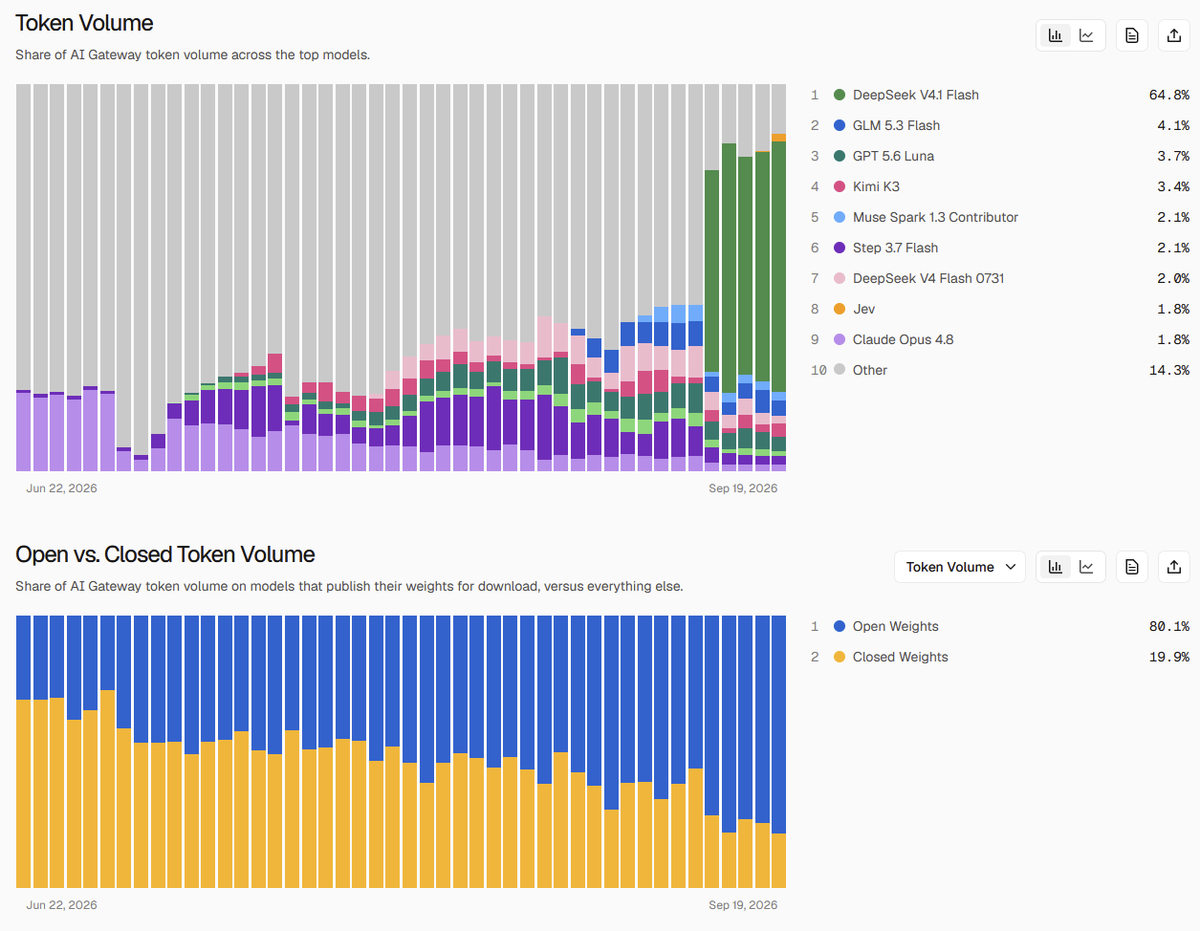
Task: Click the 64.8% share value
Action: [x=1169, y=95]
